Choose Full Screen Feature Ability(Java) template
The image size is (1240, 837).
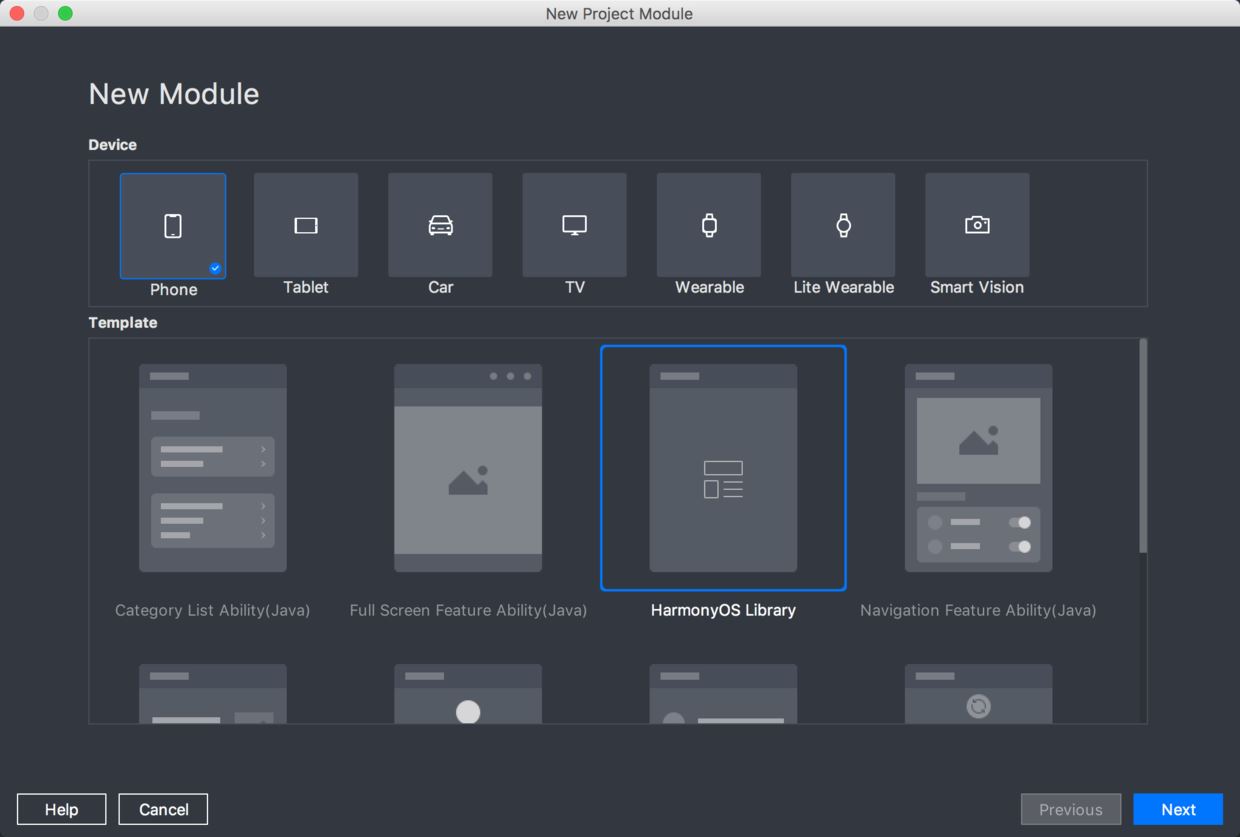[x=468, y=468]
